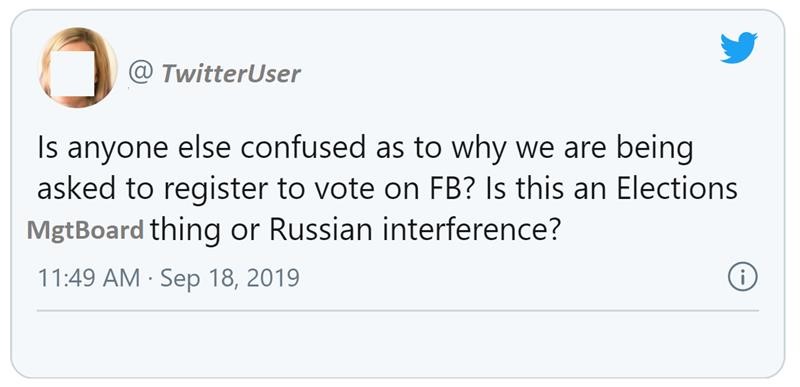
Task: Click the 11:49 AM time text
Action: click(x=89, y=278)
